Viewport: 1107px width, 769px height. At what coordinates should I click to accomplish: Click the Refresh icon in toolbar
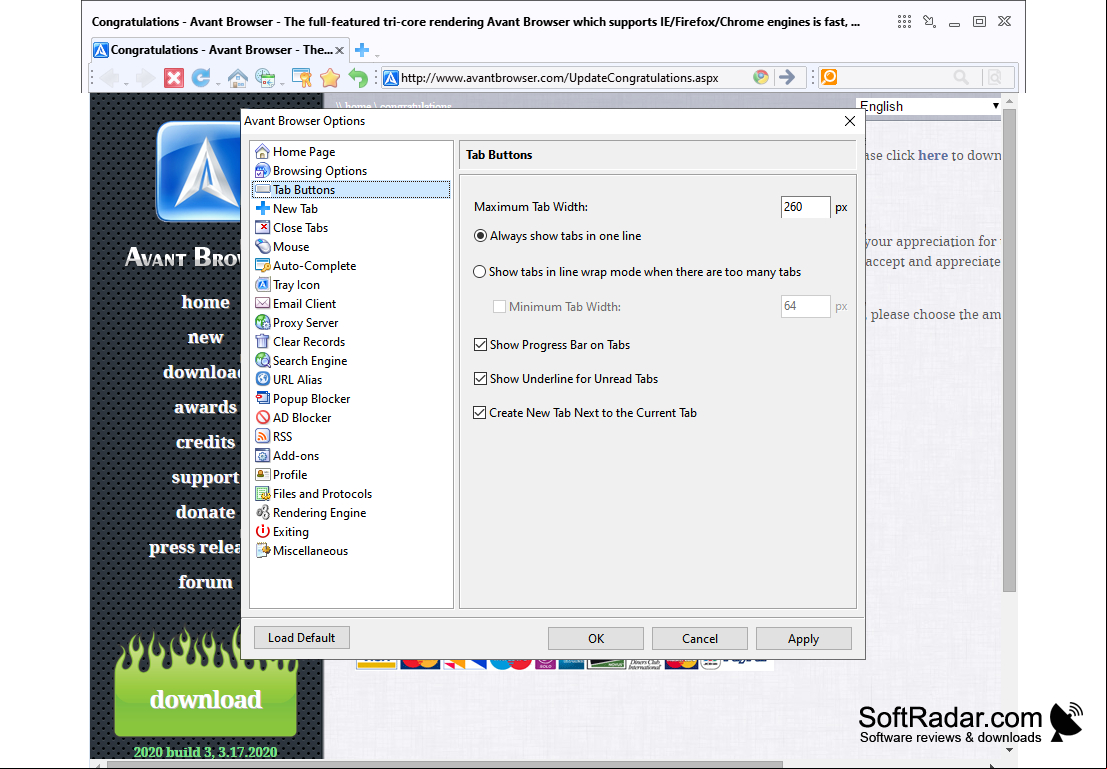tap(201, 78)
